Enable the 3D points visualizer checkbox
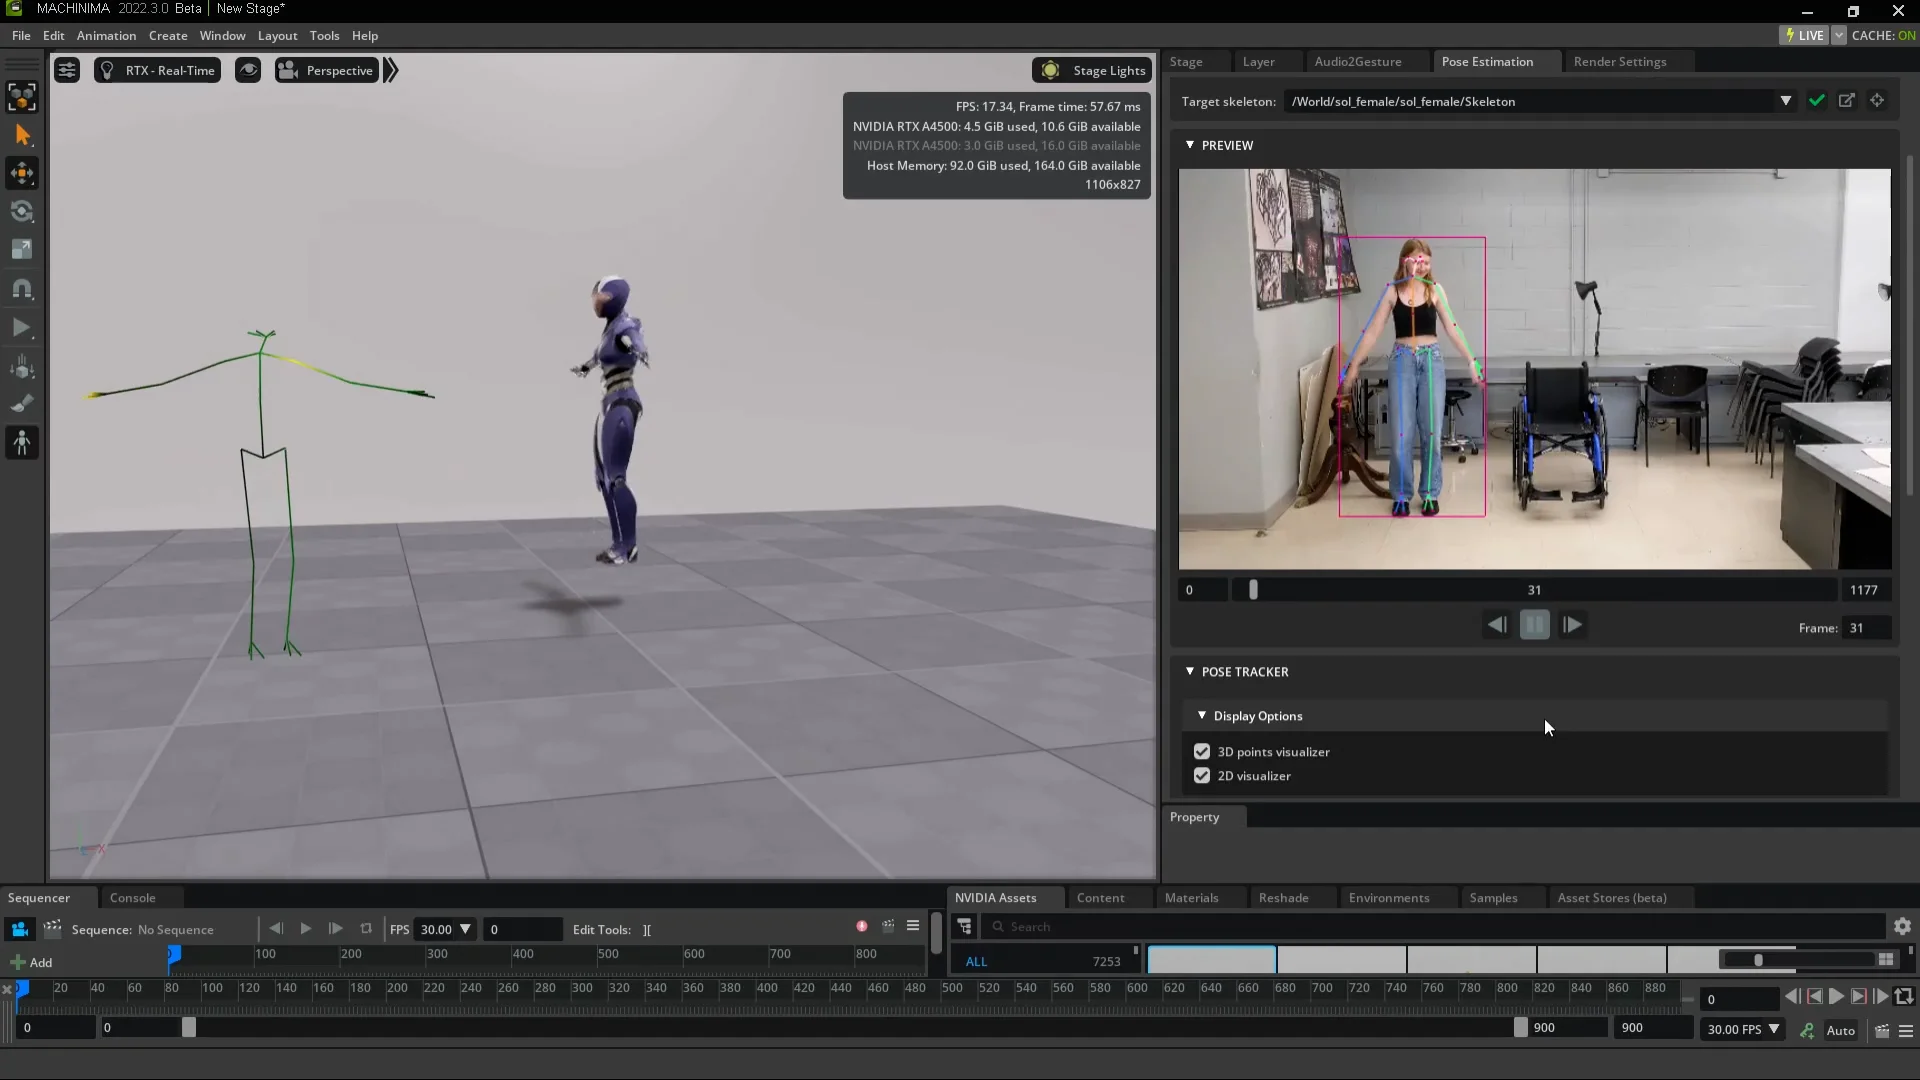The width and height of the screenshot is (1920, 1080). coord(1201,751)
